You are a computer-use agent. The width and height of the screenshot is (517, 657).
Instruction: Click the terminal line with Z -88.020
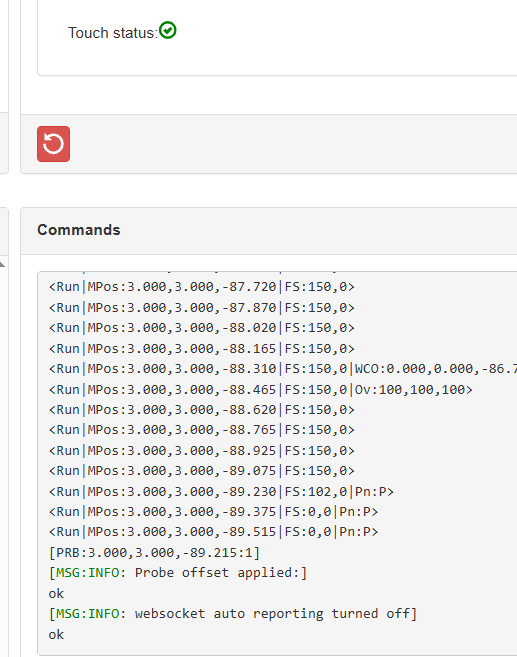pyautogui.click(x=202, y=328)
